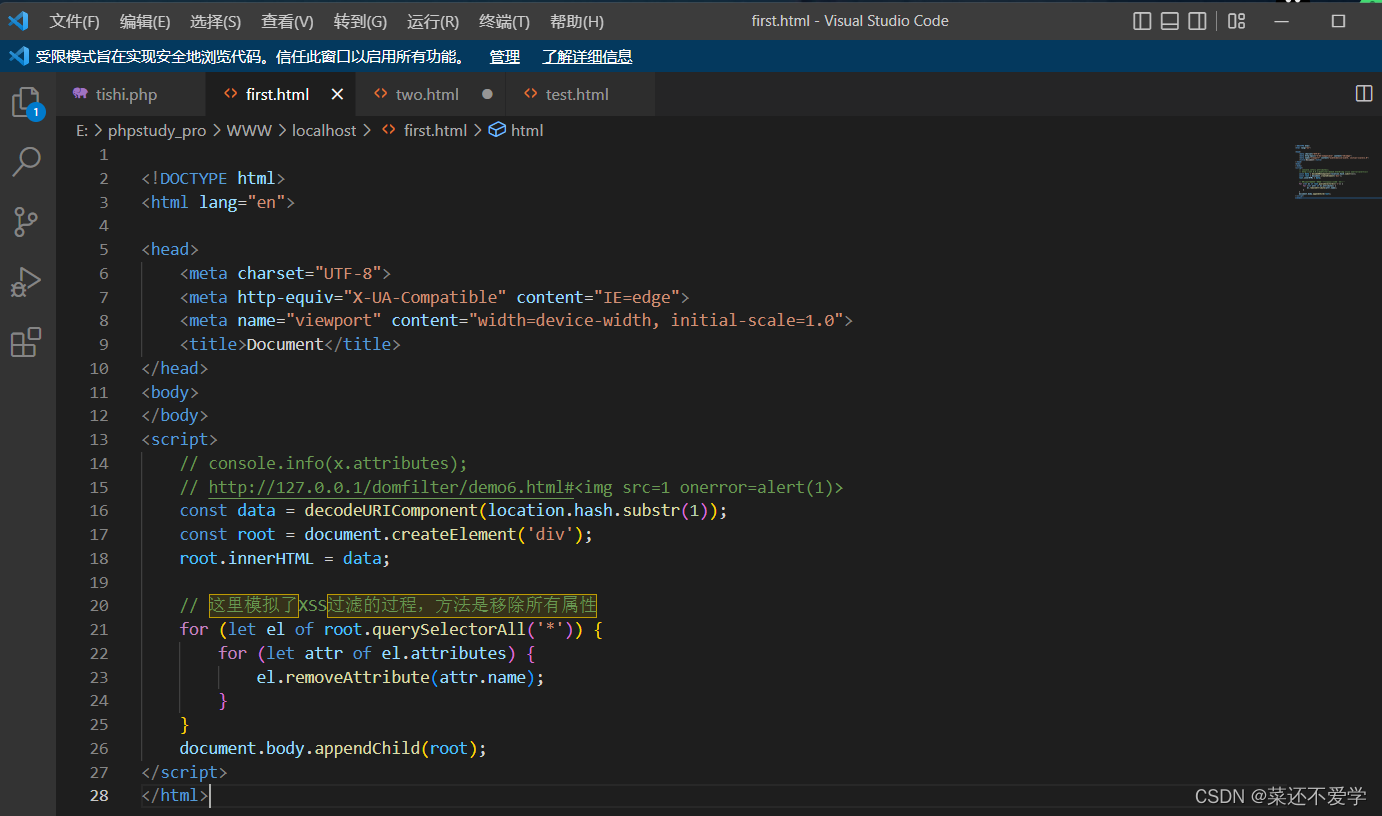
Task: Open the customize layout icon
Action: [1237, 21]
